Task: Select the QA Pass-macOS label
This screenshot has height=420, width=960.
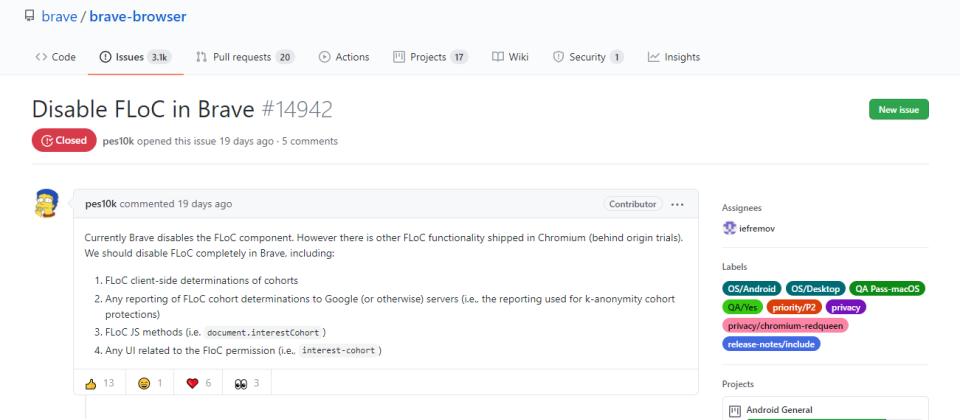Action: (887, 288)
